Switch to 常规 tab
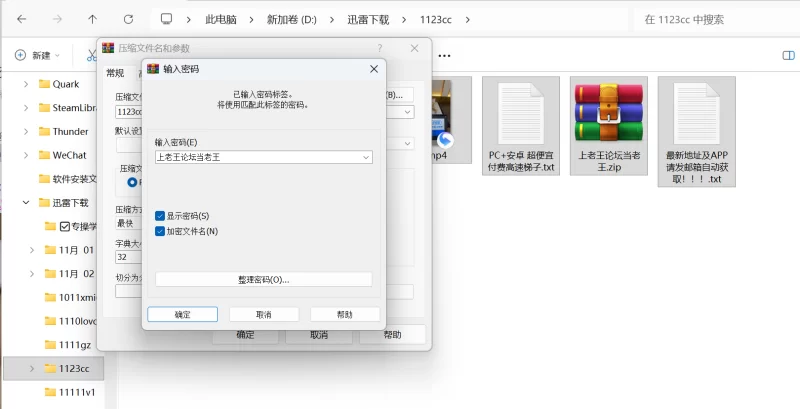 115,73
